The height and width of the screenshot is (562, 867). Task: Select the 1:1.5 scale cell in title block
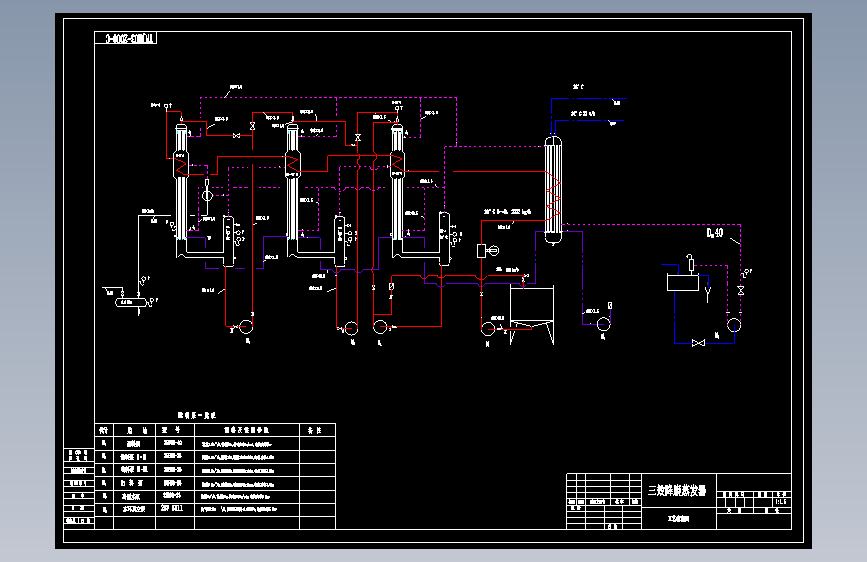[x=780, y=502]
